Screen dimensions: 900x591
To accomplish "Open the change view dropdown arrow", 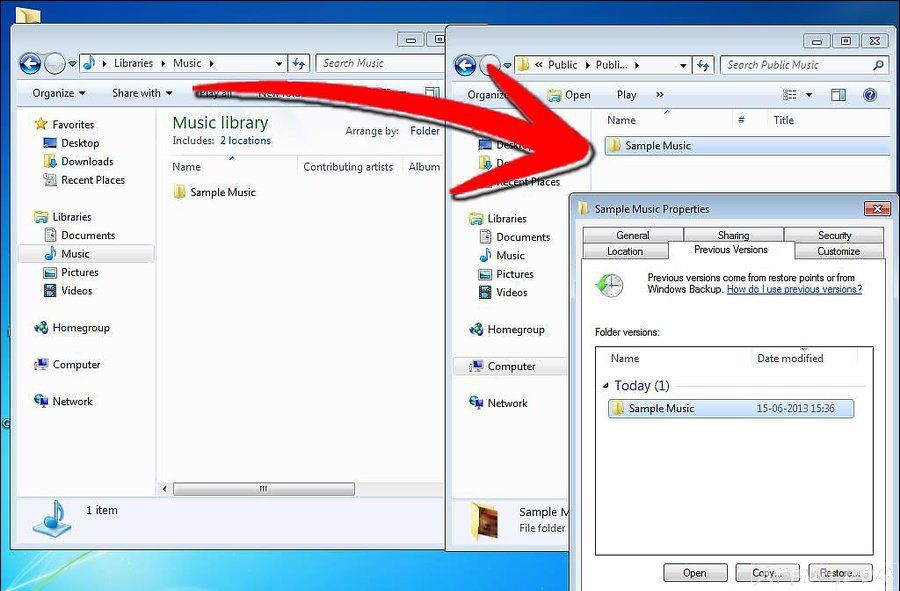I will (809, 95).
